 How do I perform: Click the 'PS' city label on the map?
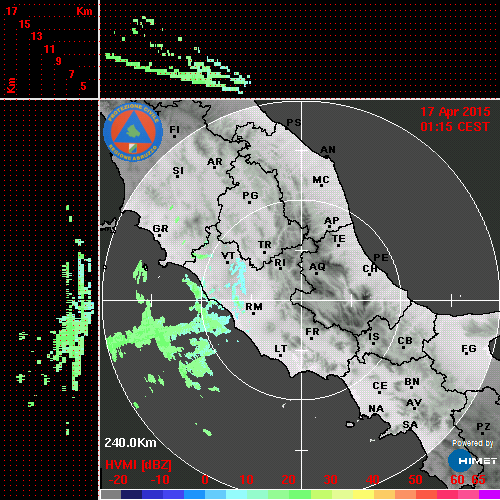point(294,123)
